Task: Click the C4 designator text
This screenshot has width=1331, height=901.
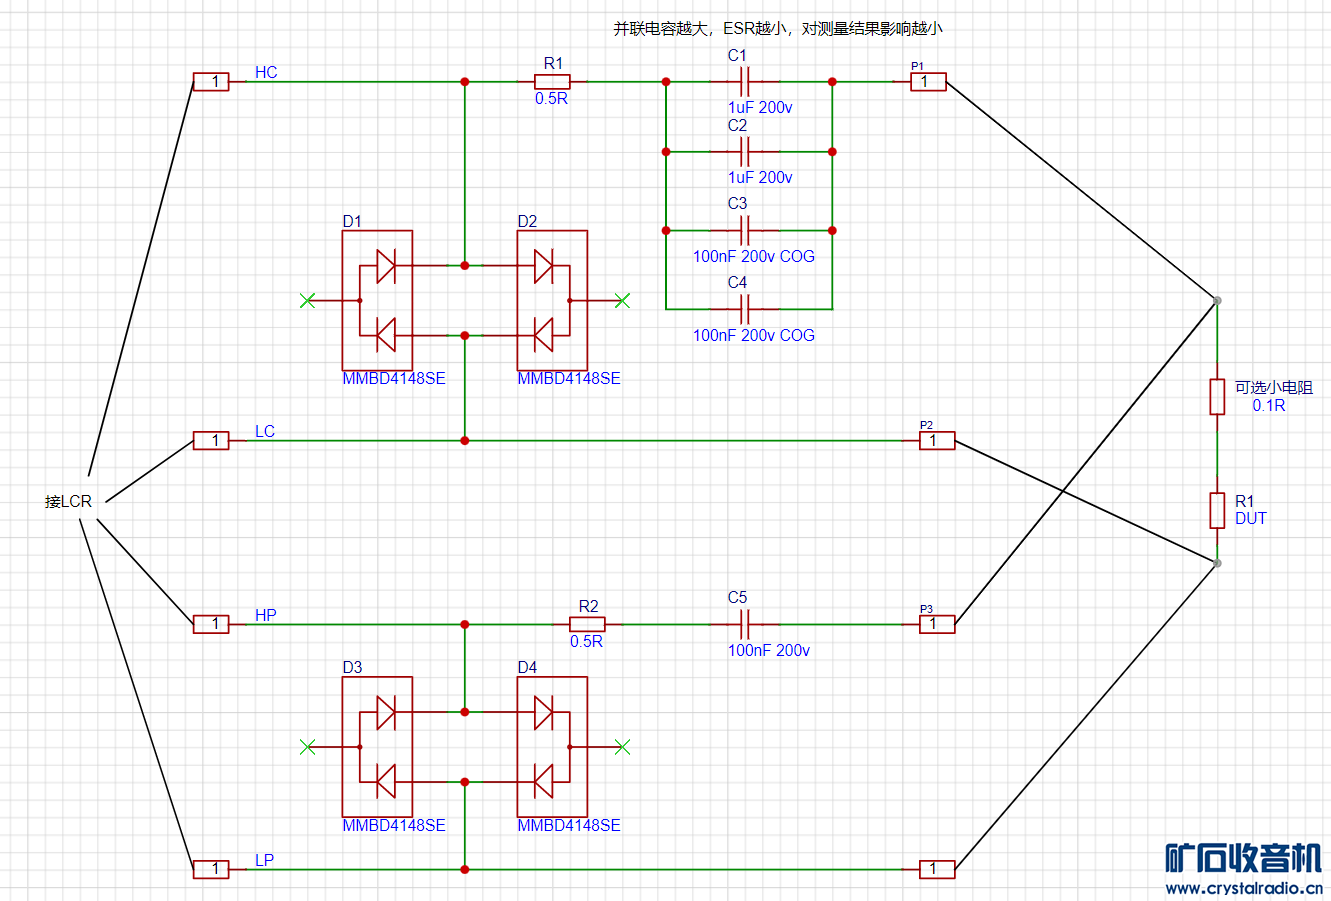Action: [737, 282]
